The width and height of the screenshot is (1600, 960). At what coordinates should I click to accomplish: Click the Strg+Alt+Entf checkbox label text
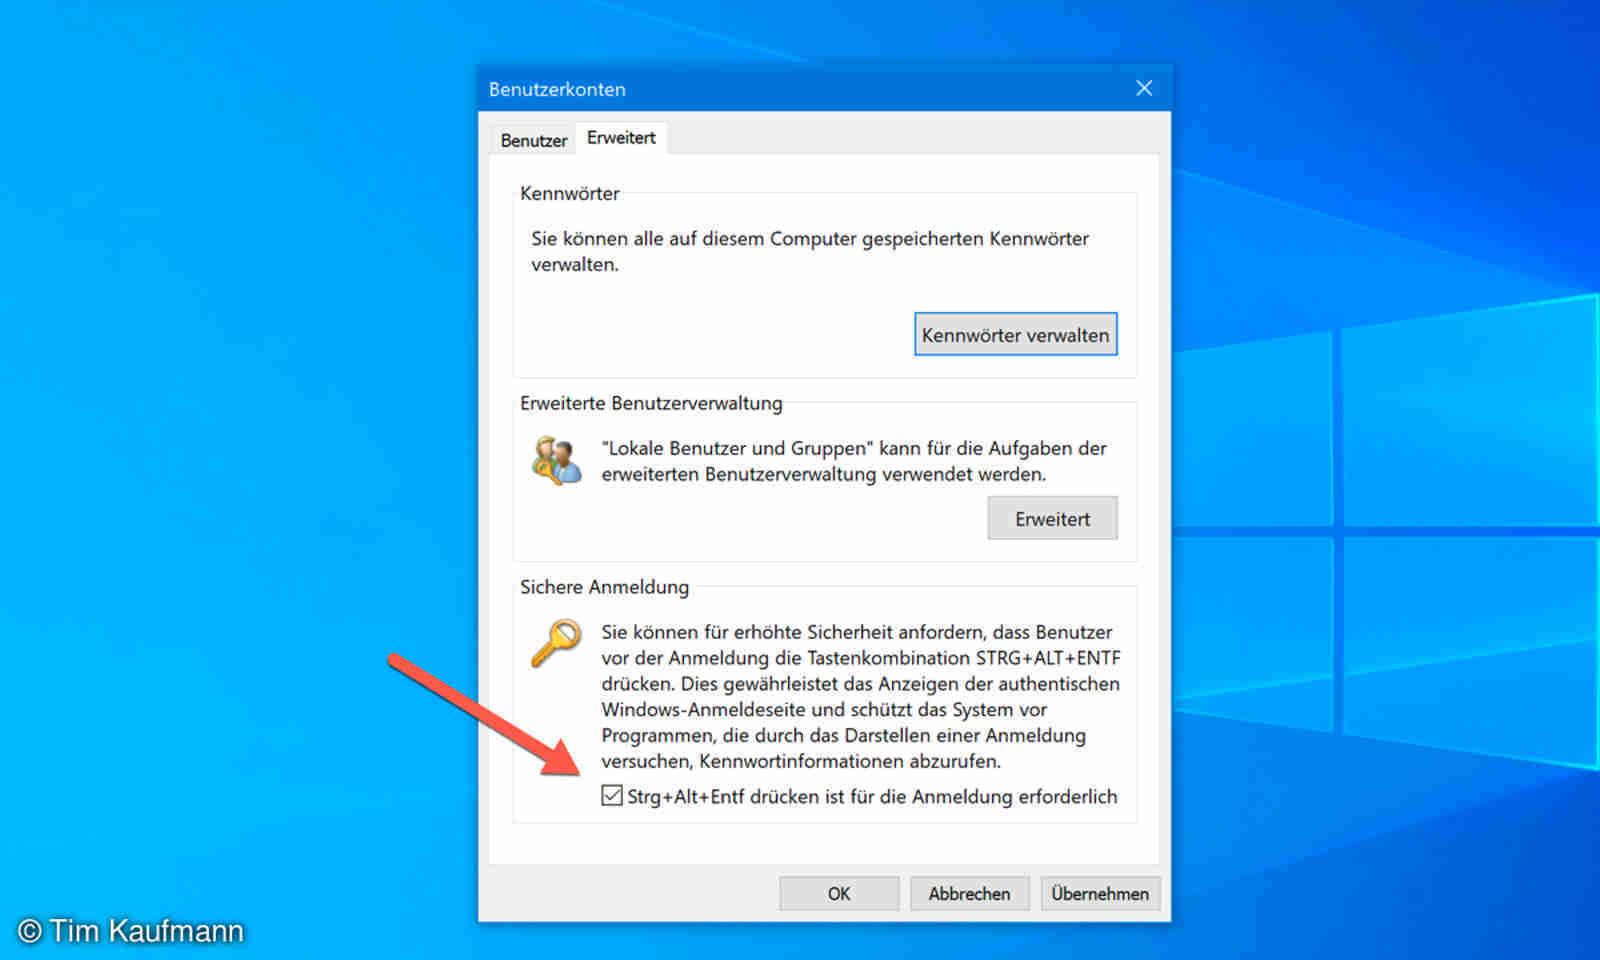(x=872, y=796)
